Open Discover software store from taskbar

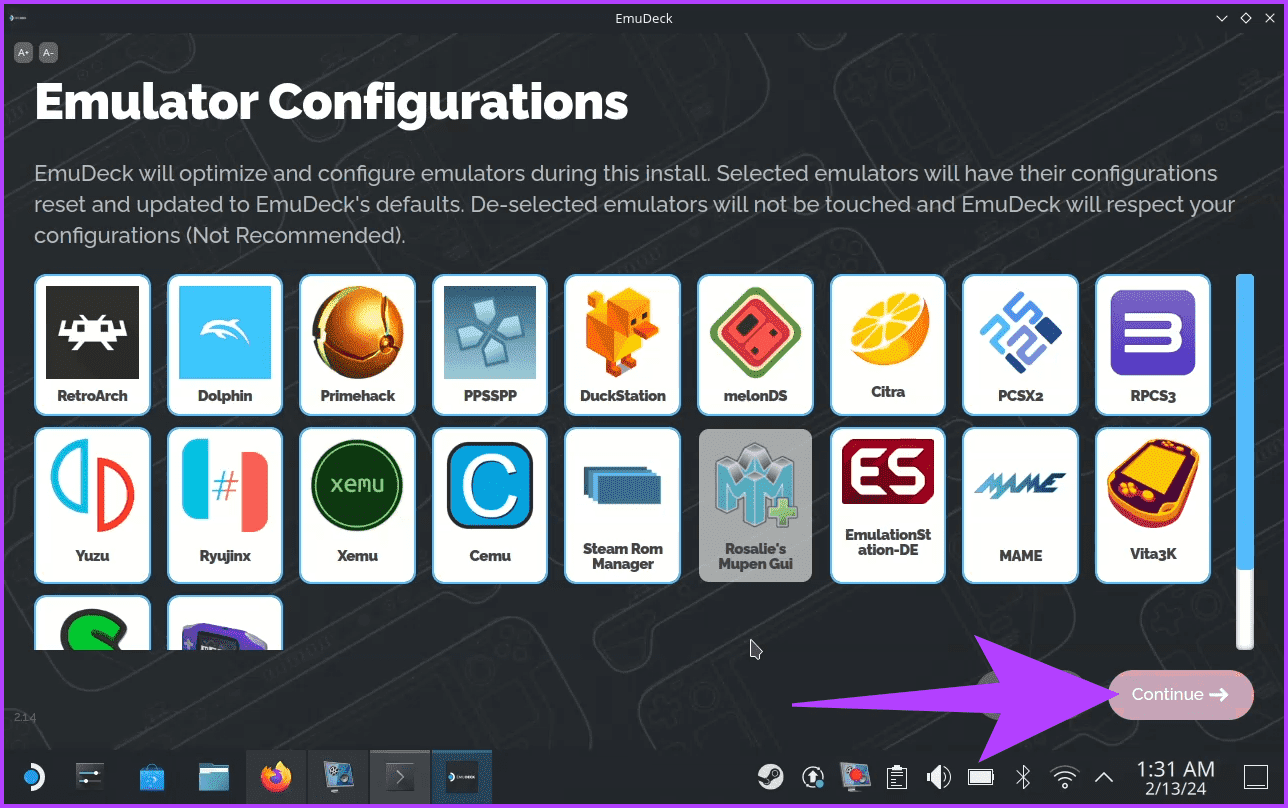[x=152, y=776]
